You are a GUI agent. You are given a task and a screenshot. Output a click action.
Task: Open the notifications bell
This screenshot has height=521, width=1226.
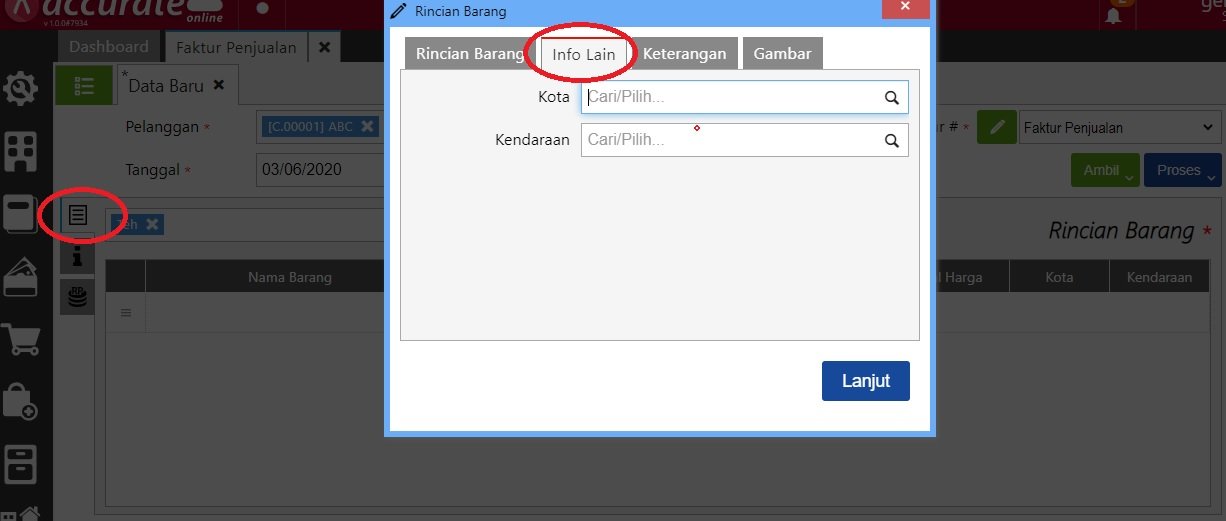coord(1113,14)
